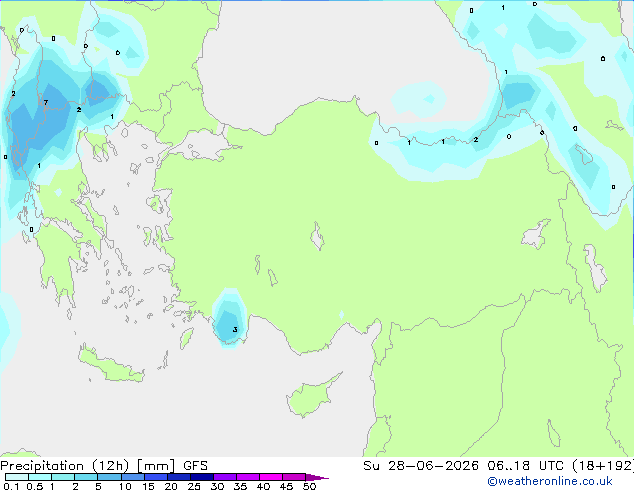Viewport: 634px width, 490px height.
Task: Click the 20–25 mm legend swatch
Action: [179, 477]
